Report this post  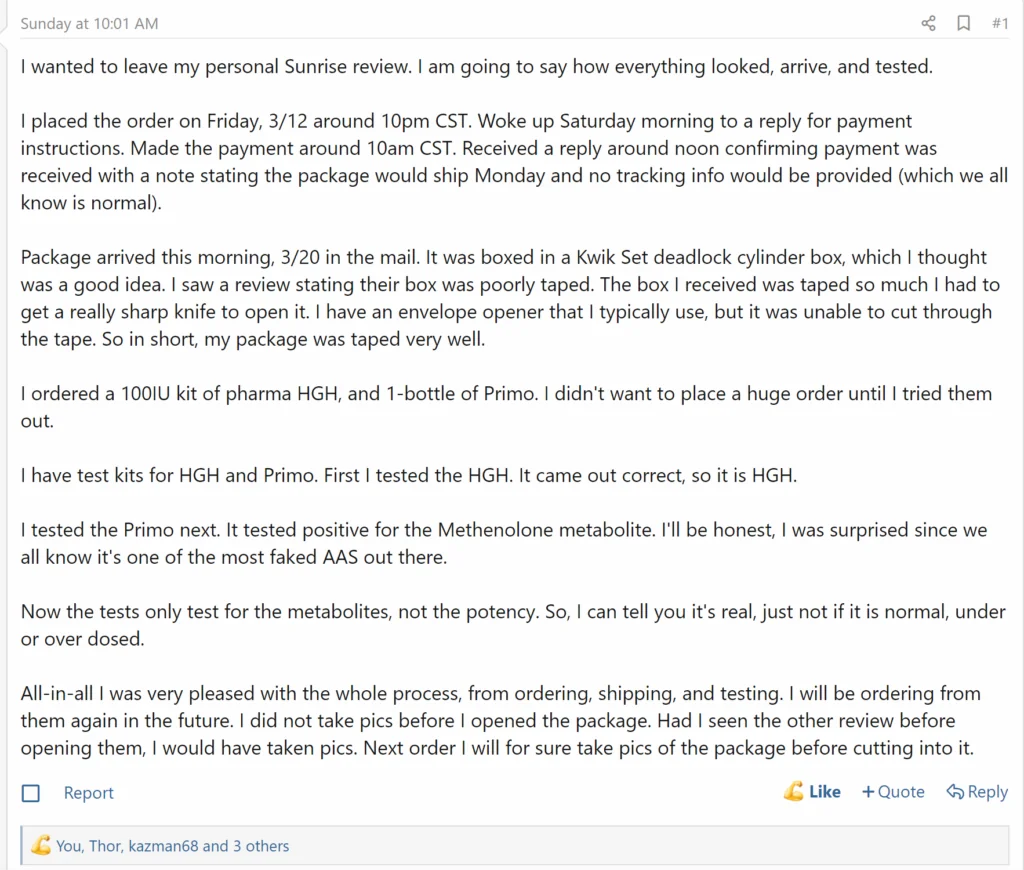click(x=89, y=793)
